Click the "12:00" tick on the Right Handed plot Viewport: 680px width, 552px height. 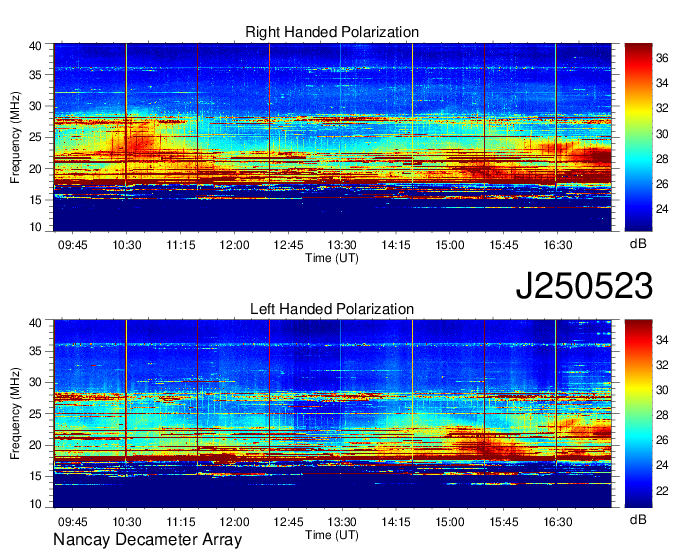234,245
